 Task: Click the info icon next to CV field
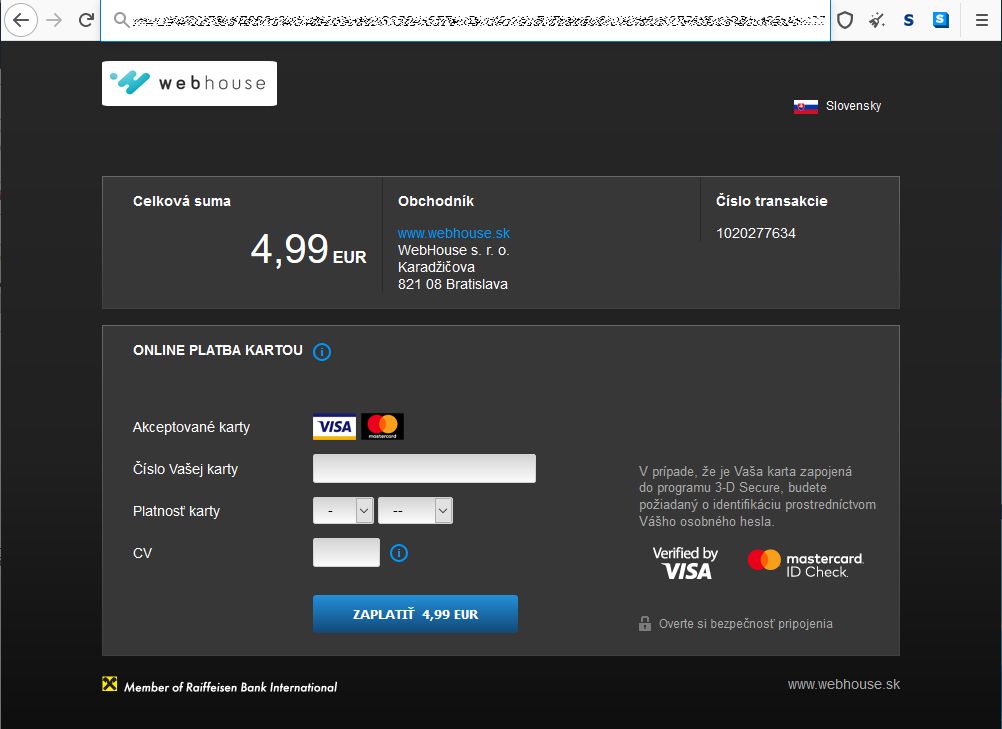[399, 553]
